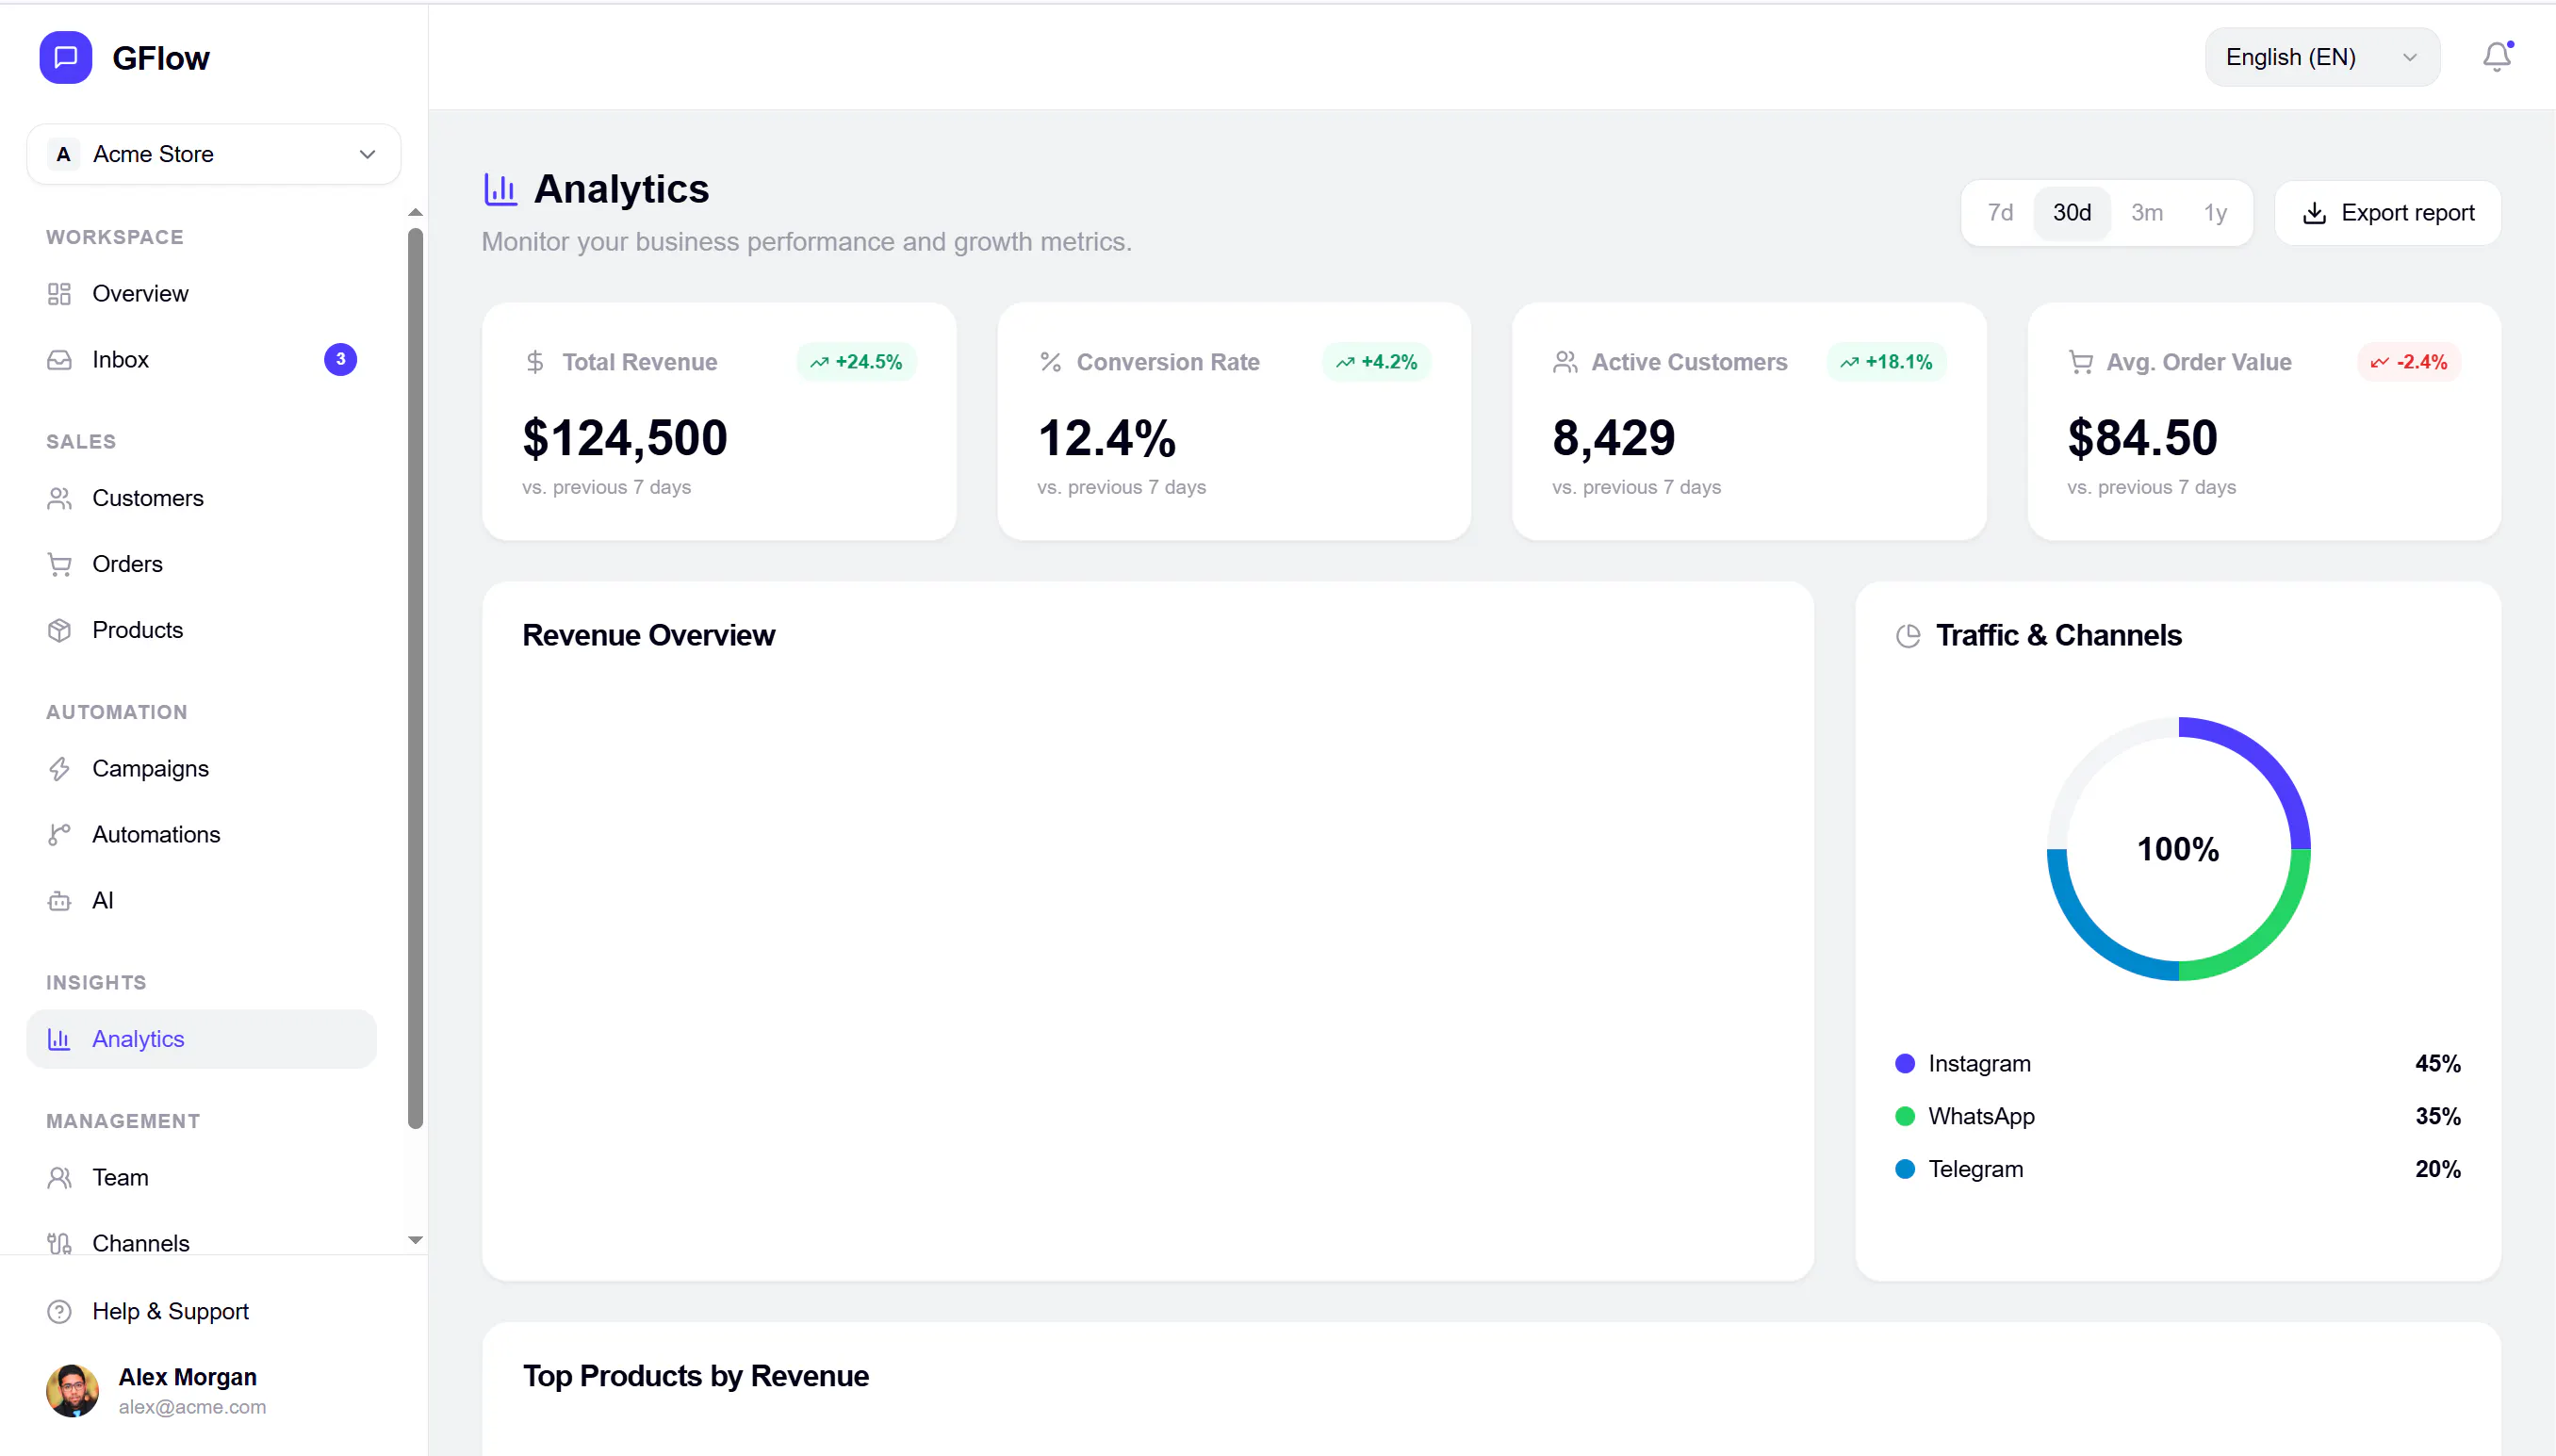
Task: Click the WhatsApp green legend dot
Action: tap(1905, 1117)
